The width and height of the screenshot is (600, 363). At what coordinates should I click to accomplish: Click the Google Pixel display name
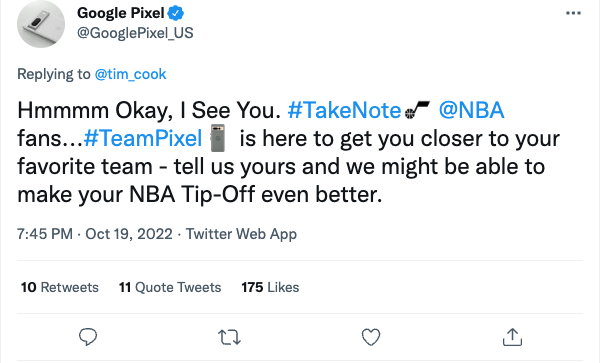(x=121, y=13)
